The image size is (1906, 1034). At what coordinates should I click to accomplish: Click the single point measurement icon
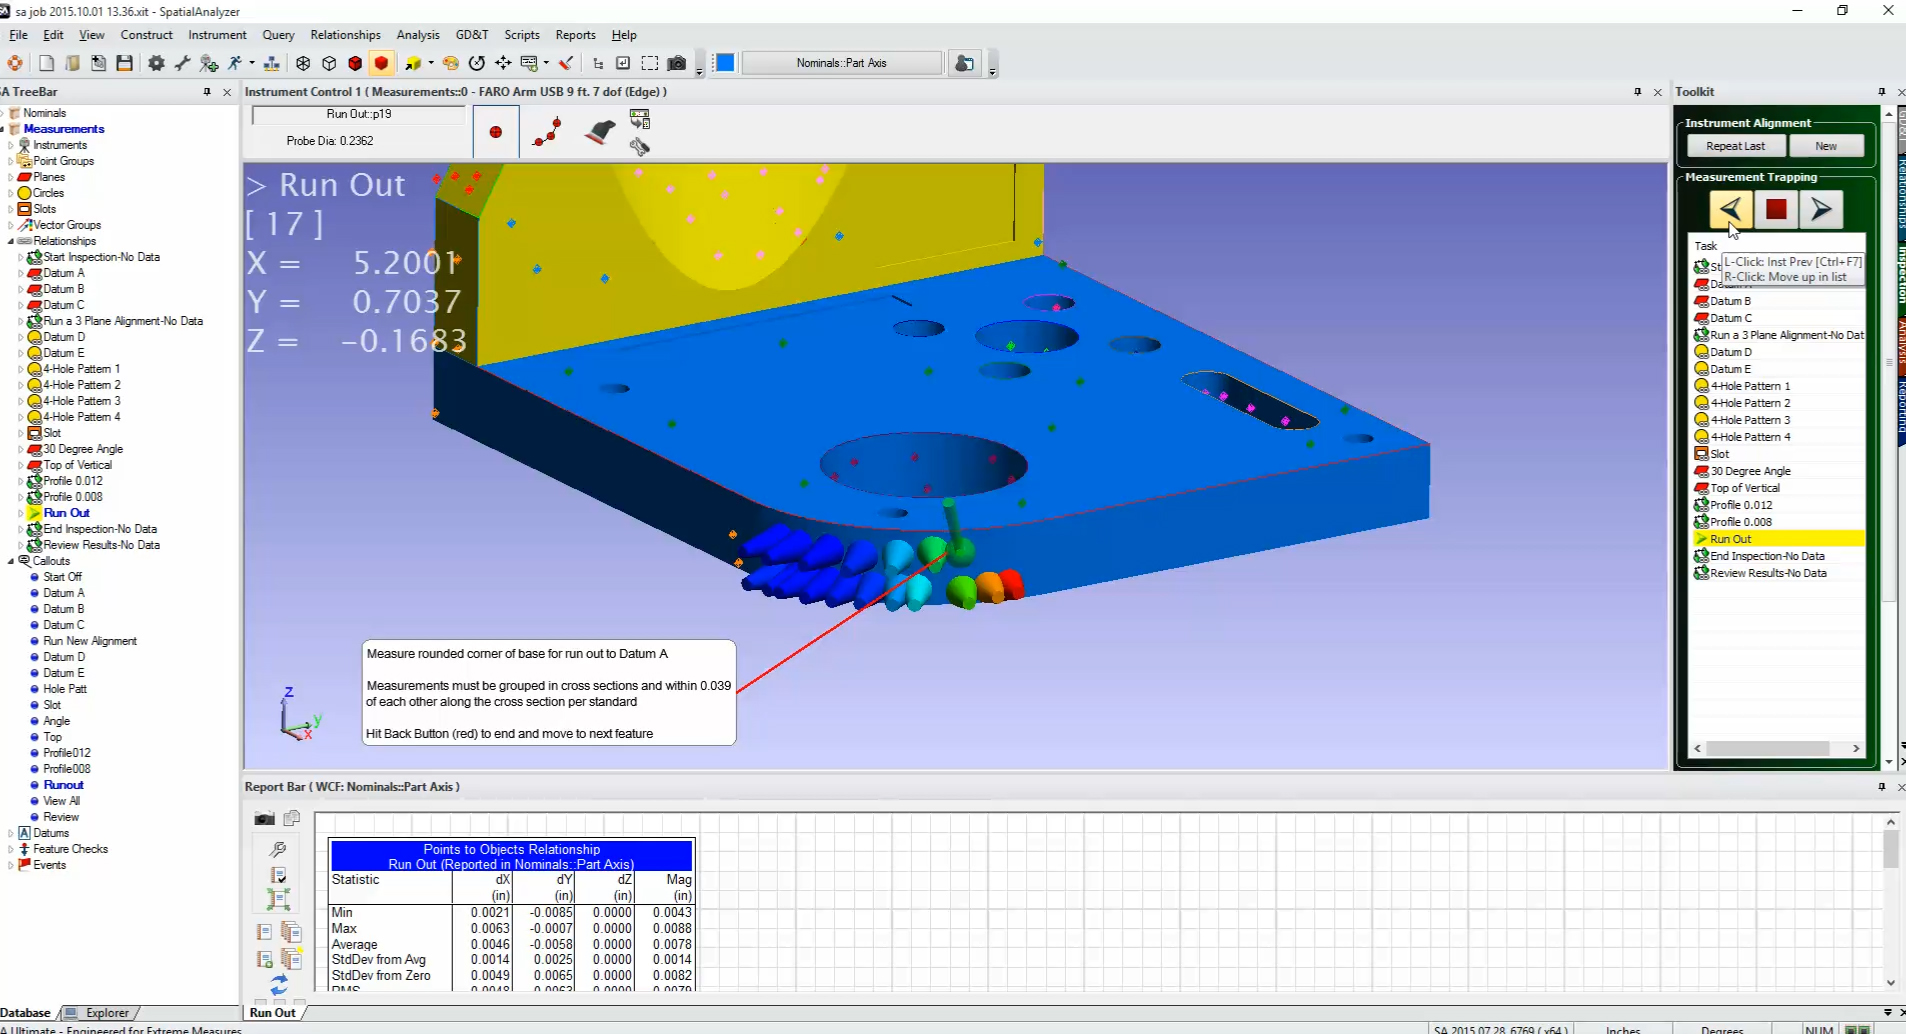click(x=495, y=132)
